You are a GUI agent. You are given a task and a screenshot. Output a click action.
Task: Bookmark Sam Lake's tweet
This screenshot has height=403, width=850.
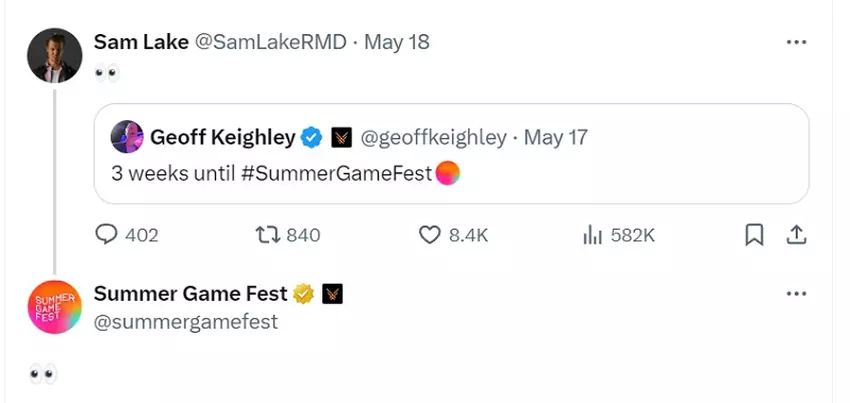pos(754,235)
